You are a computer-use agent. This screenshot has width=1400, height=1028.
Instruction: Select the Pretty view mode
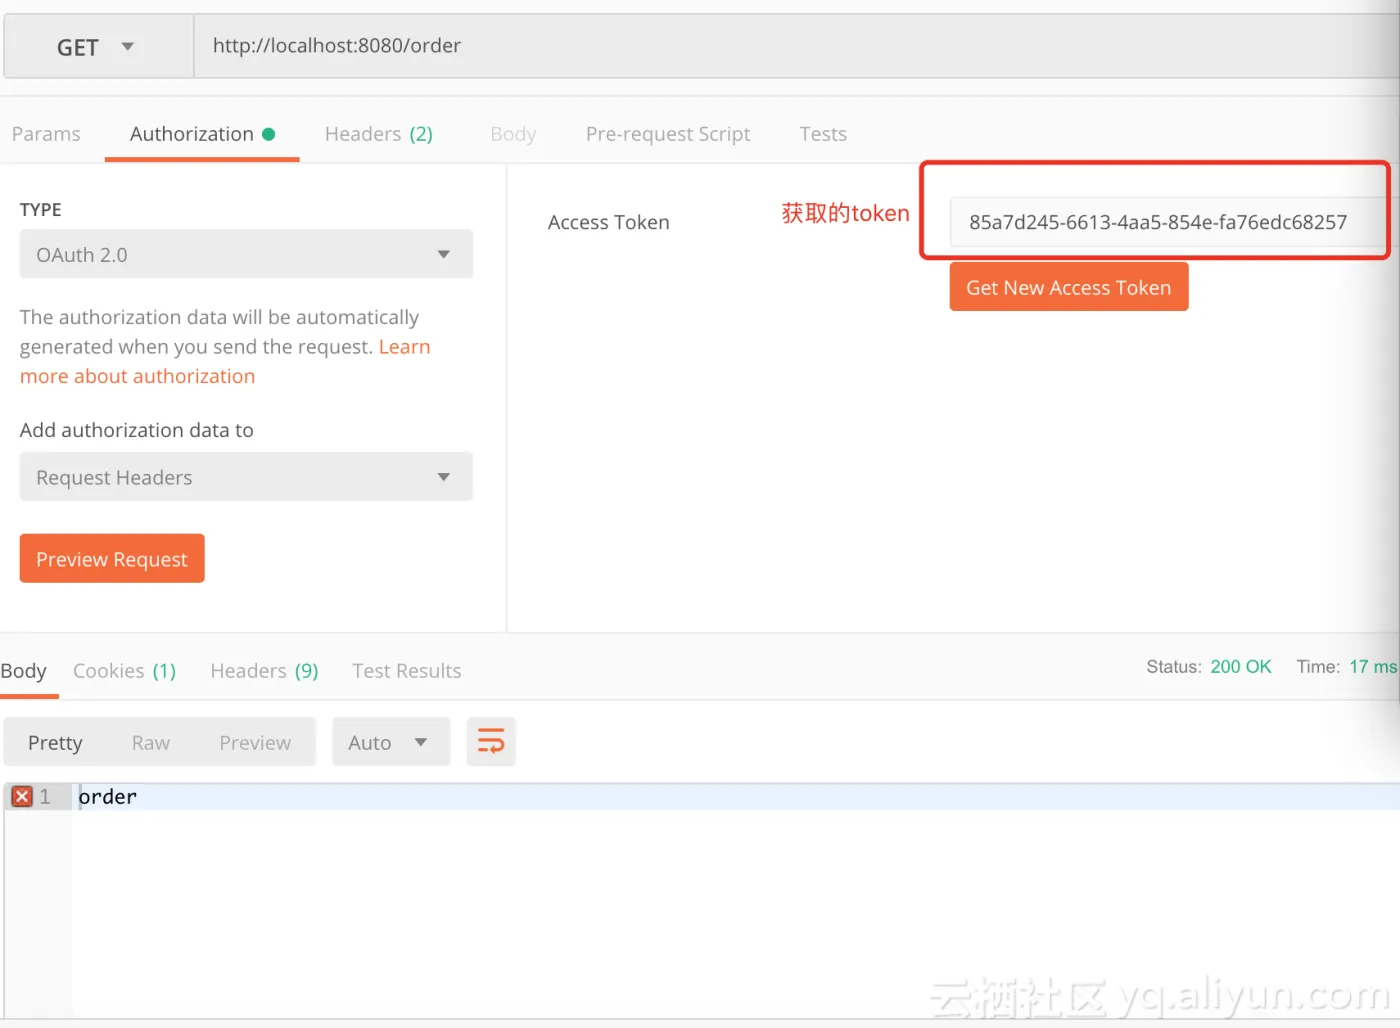click(x=55, y=742)
